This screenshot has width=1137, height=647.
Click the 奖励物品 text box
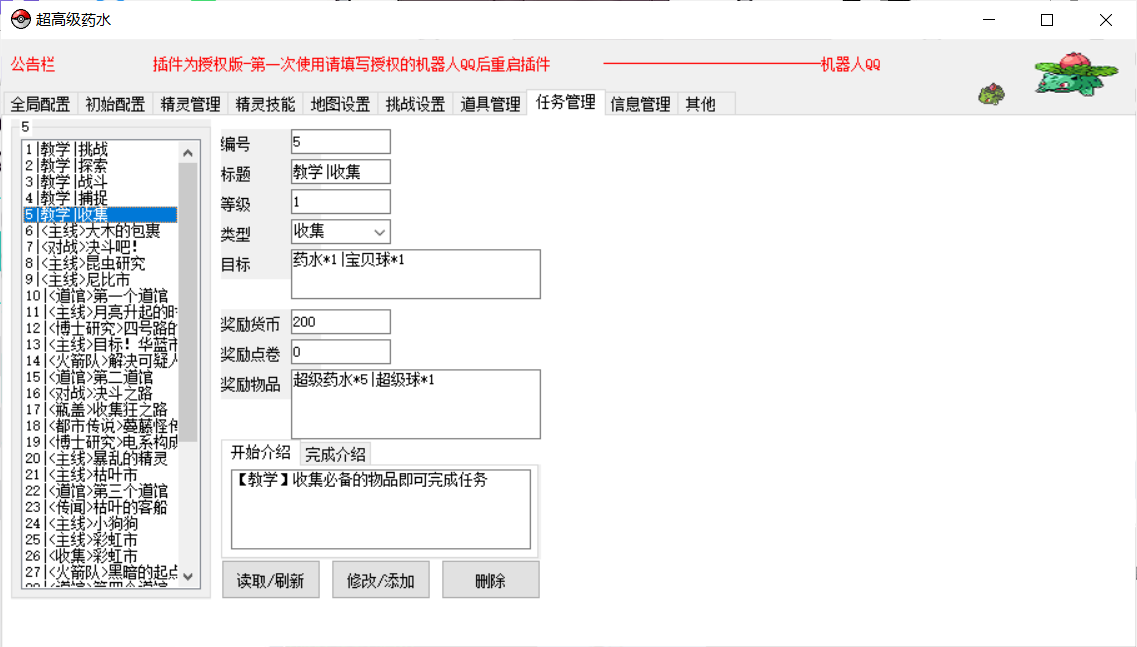pos(415,404)
